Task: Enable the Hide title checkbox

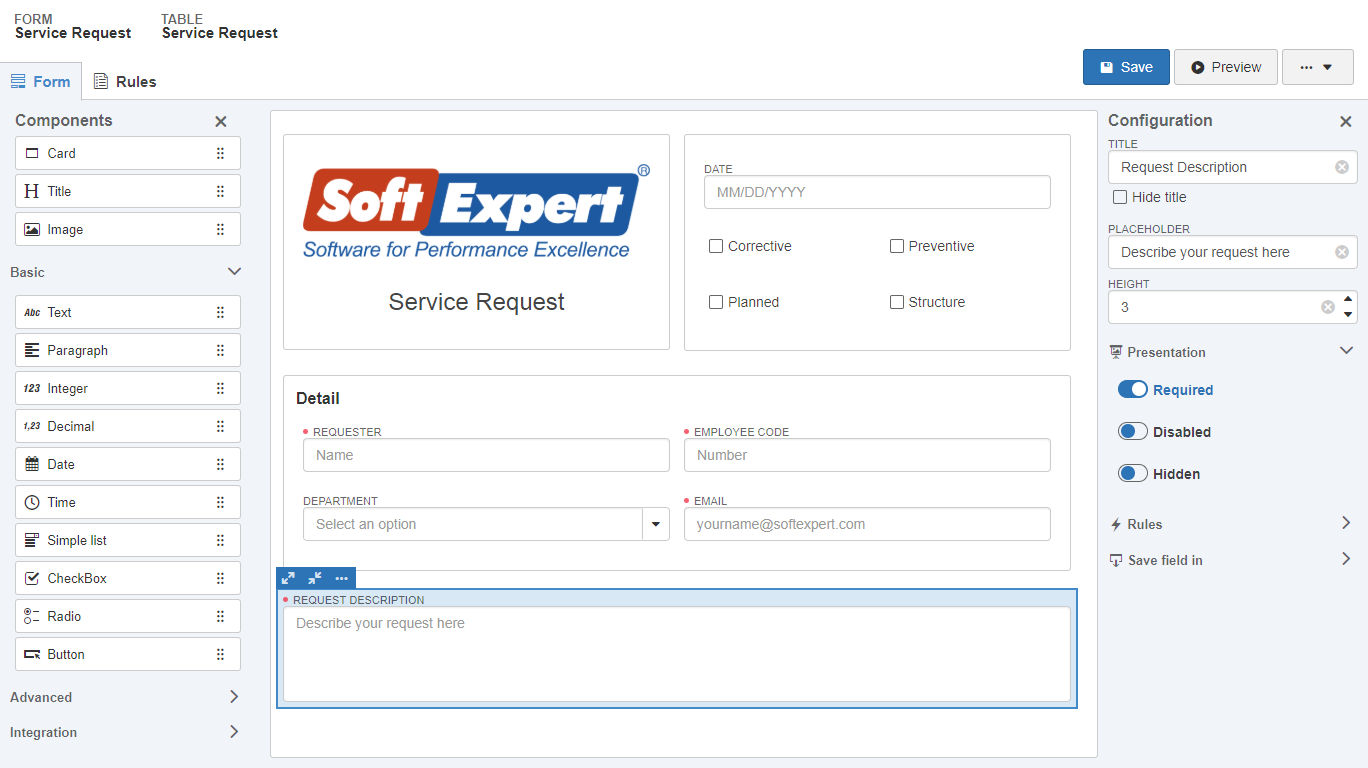Action: (1119, 197)
